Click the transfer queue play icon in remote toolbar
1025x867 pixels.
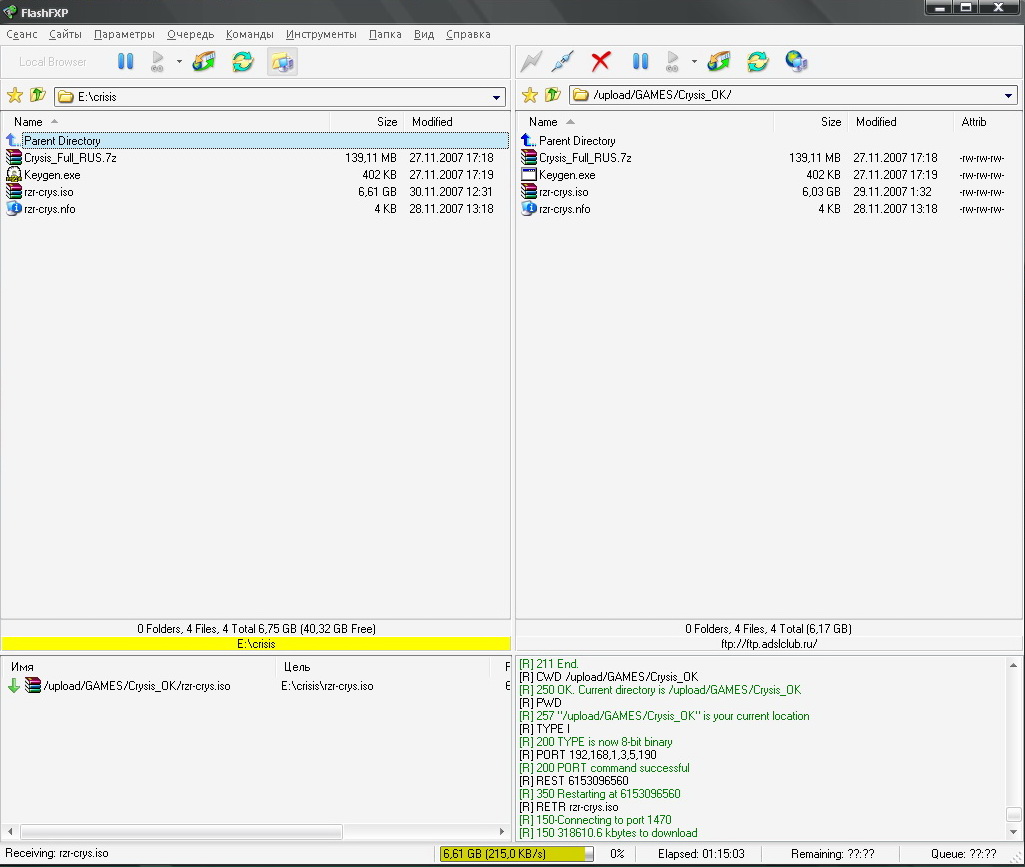[x=673, y=61]
